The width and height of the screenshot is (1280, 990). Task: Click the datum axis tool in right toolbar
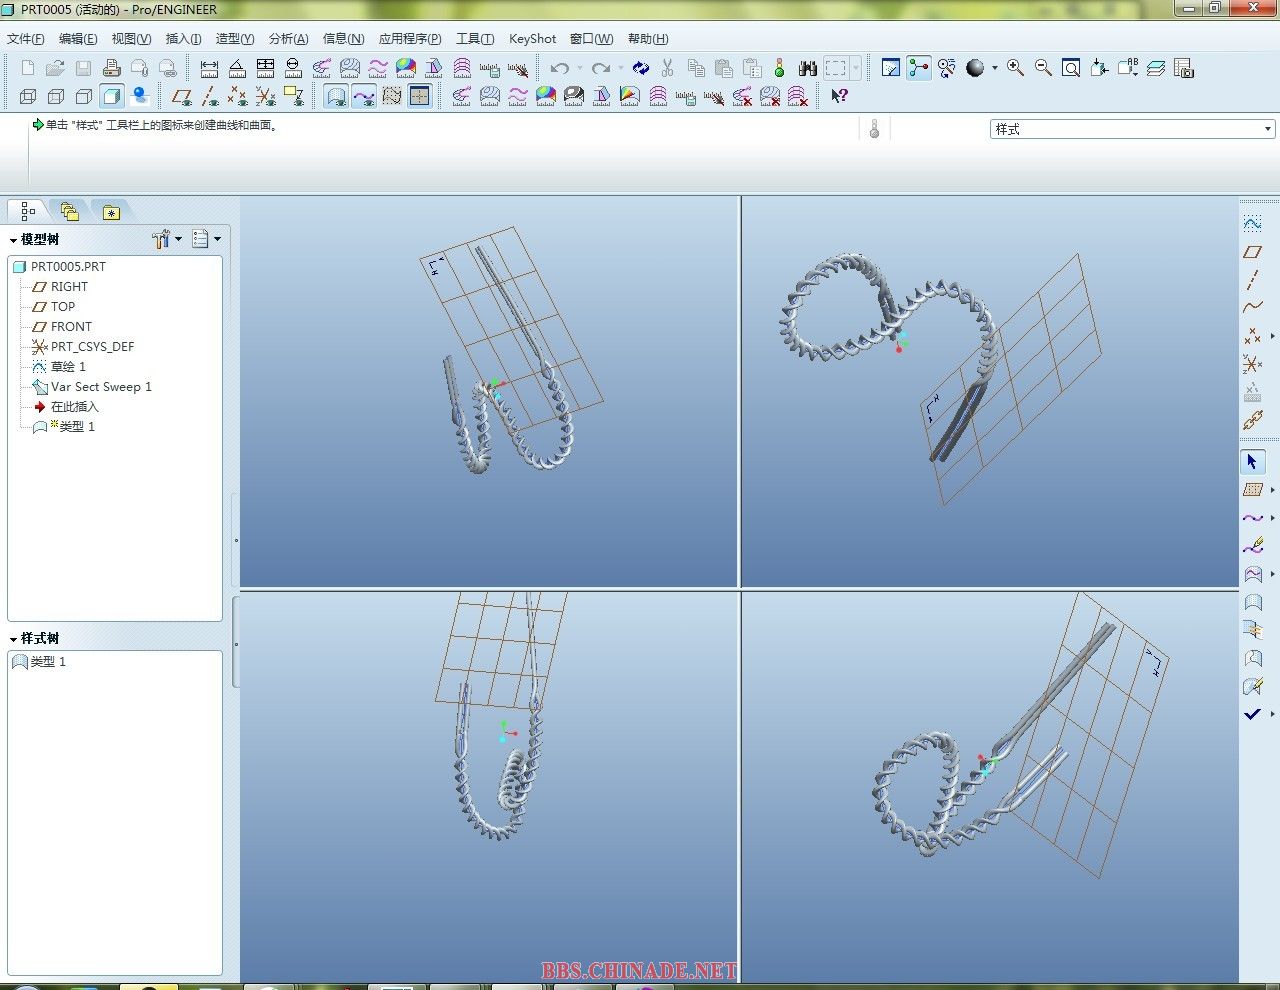click(1252, 280)
